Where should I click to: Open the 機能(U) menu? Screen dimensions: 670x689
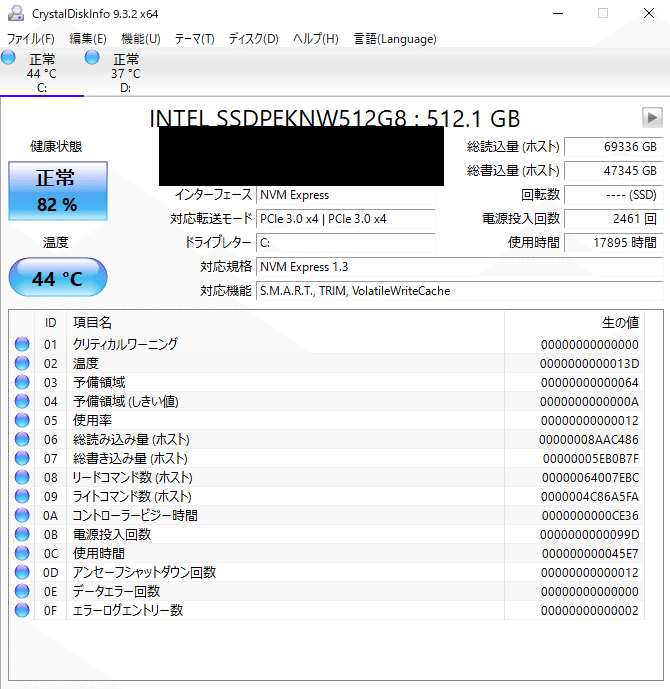pyautogui.click(x=141, y=39)
